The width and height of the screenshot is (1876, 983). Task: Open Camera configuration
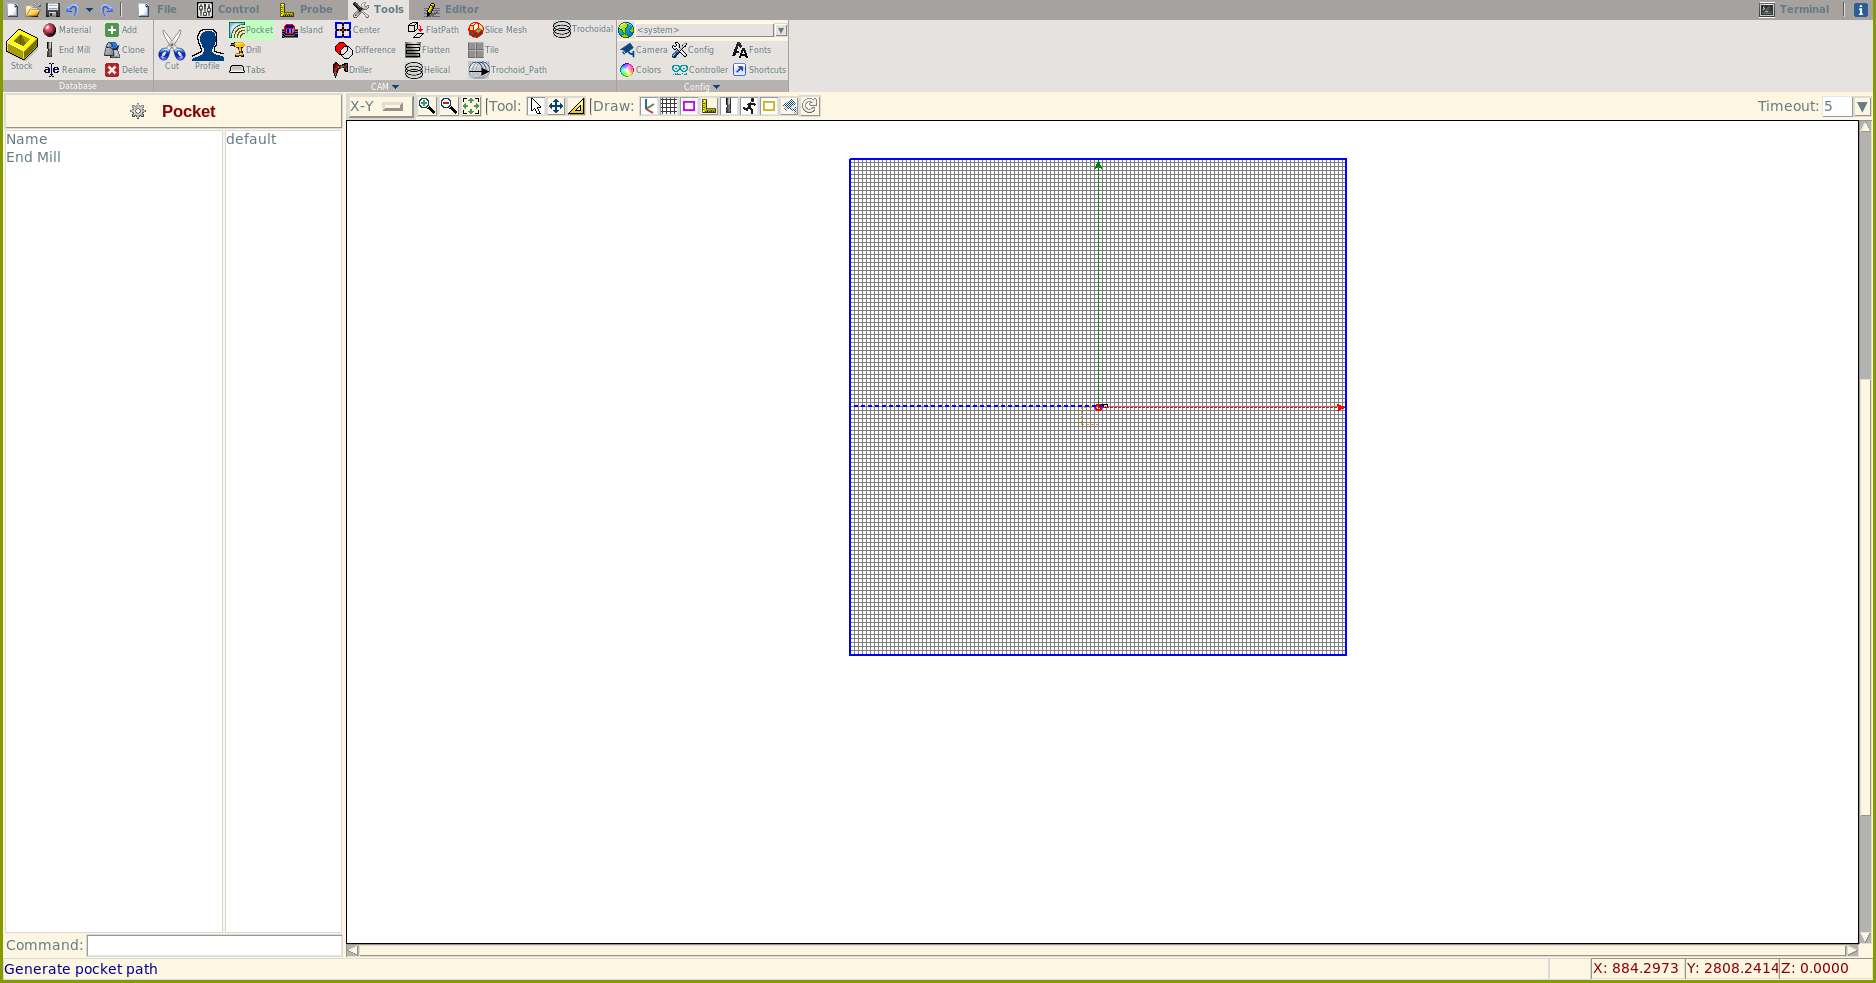643,50
